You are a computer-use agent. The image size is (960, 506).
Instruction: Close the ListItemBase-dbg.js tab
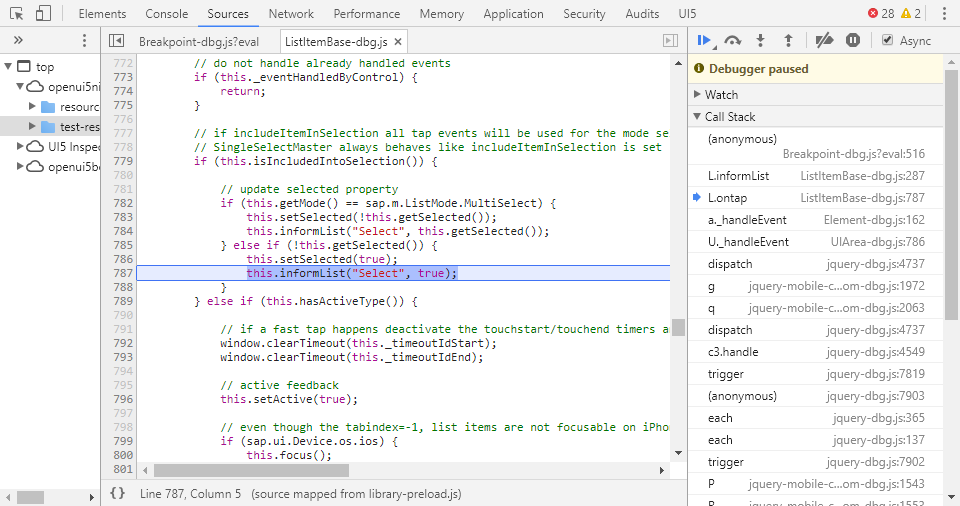coord(398,42)
